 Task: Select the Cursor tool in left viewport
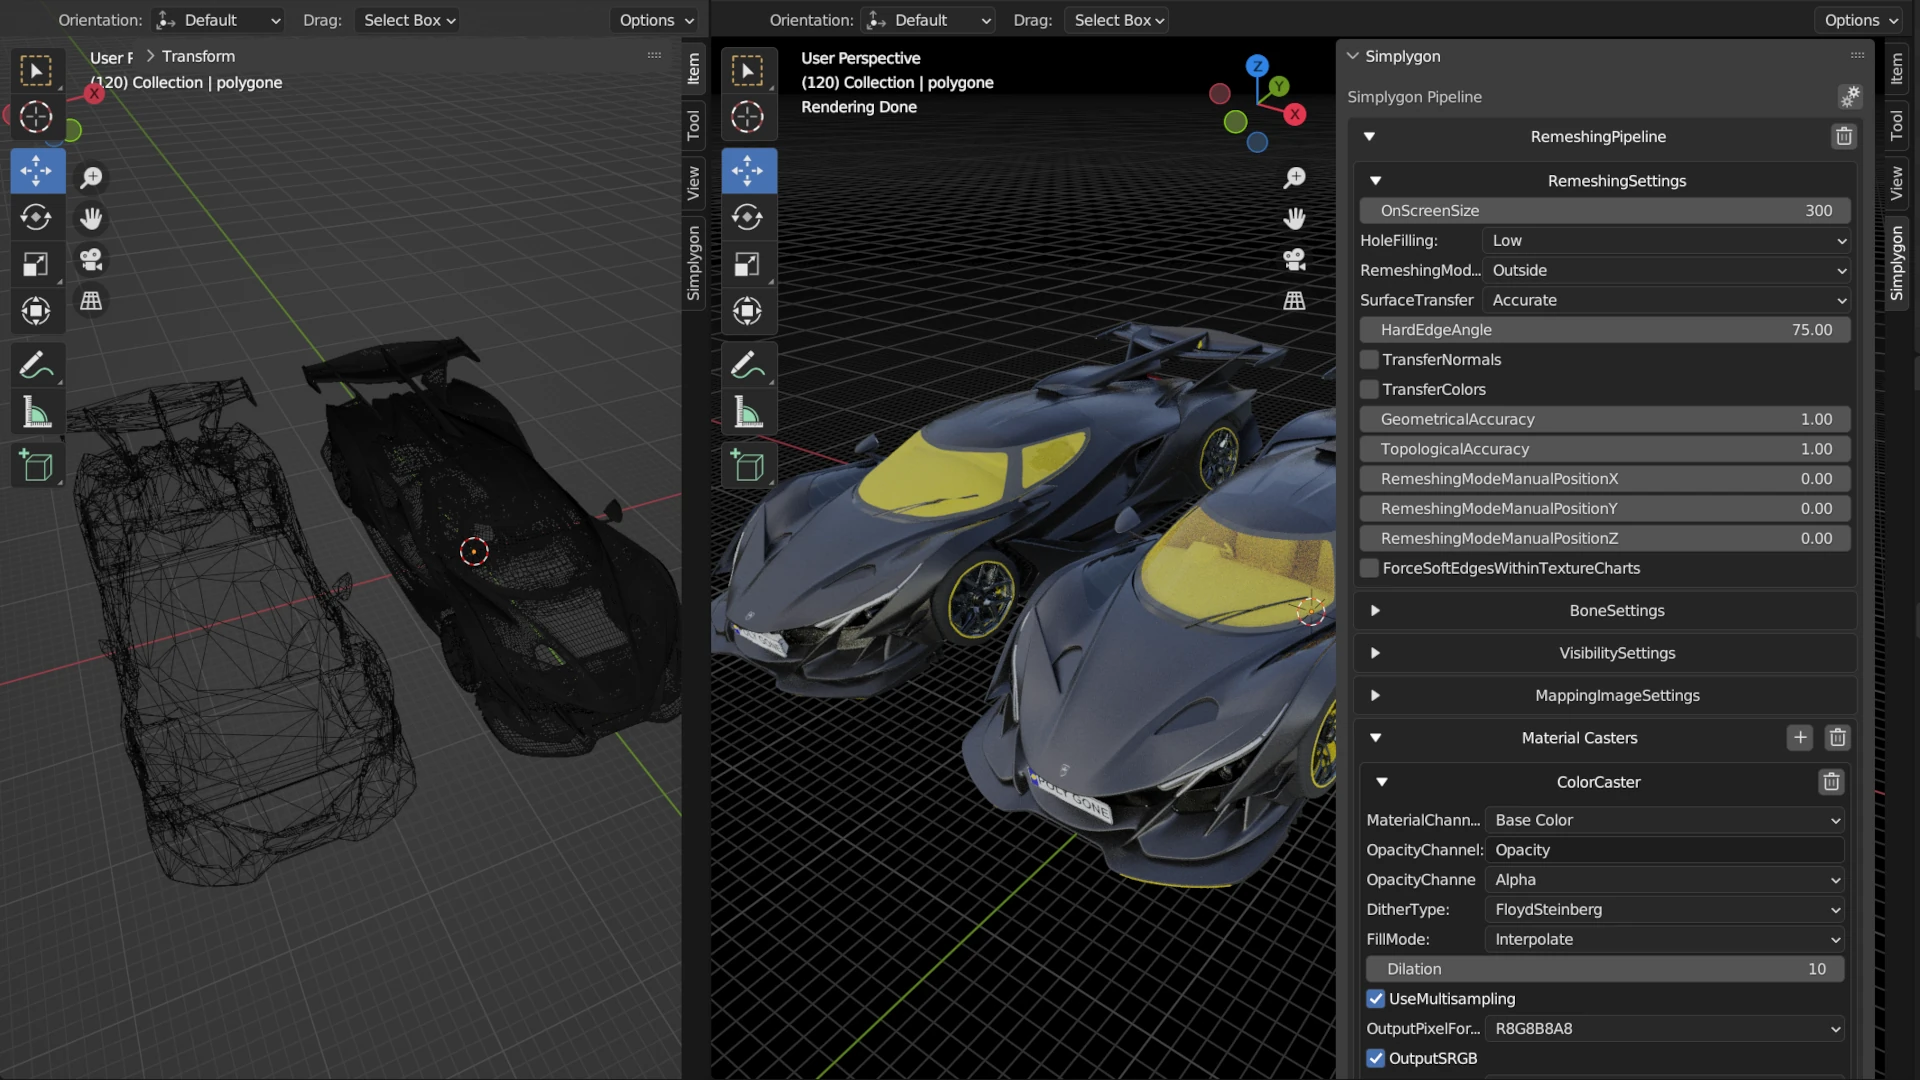click(x=37, y=117)
